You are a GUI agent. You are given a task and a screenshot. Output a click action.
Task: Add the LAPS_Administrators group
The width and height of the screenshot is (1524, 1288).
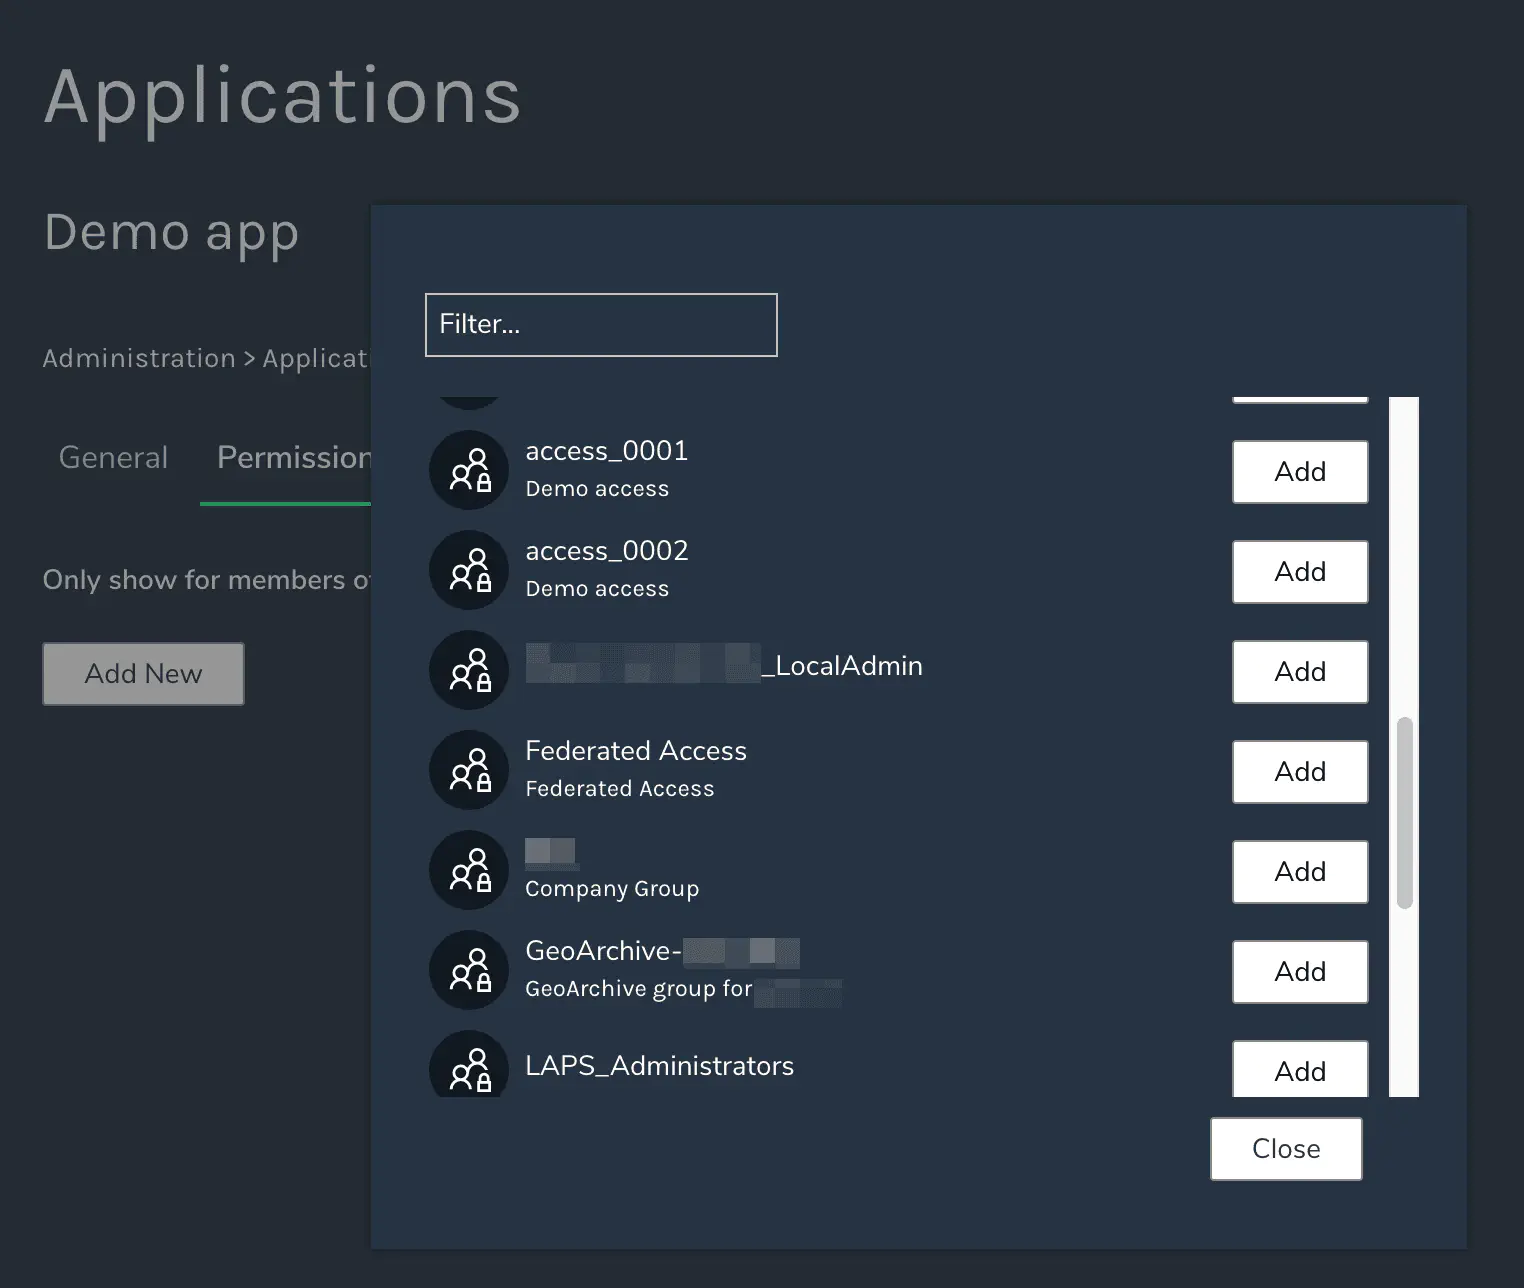tap(1299, 1070)
